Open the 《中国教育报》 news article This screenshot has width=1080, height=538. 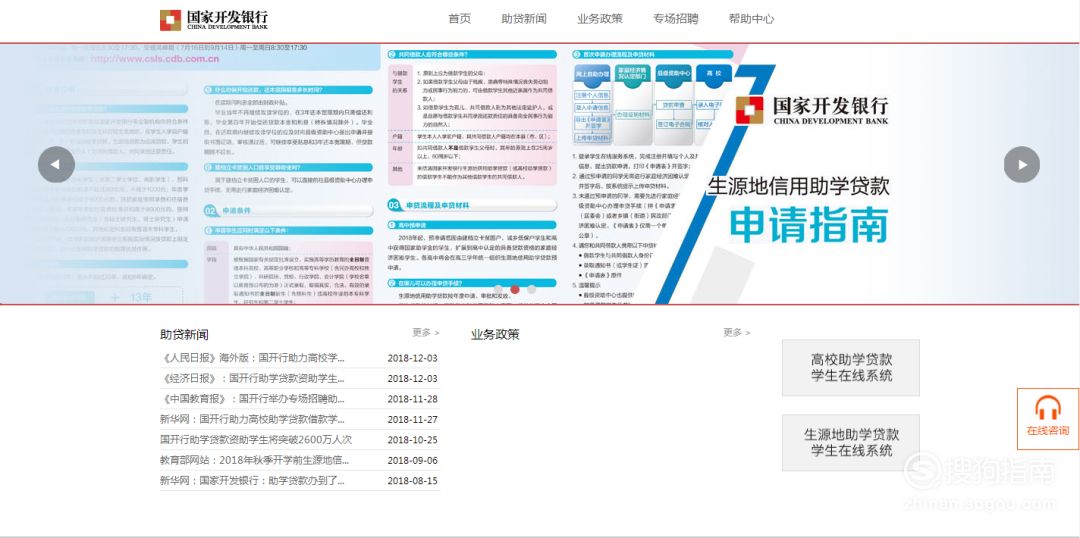point(253,399)
